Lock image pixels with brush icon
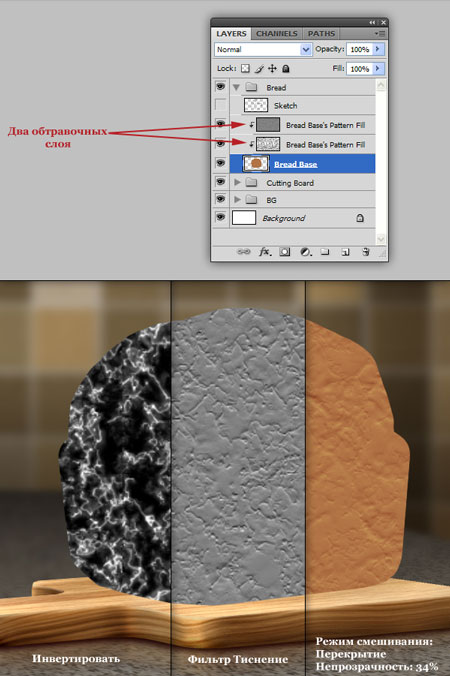This screenshot has height=676, width=450. [259, 69]
